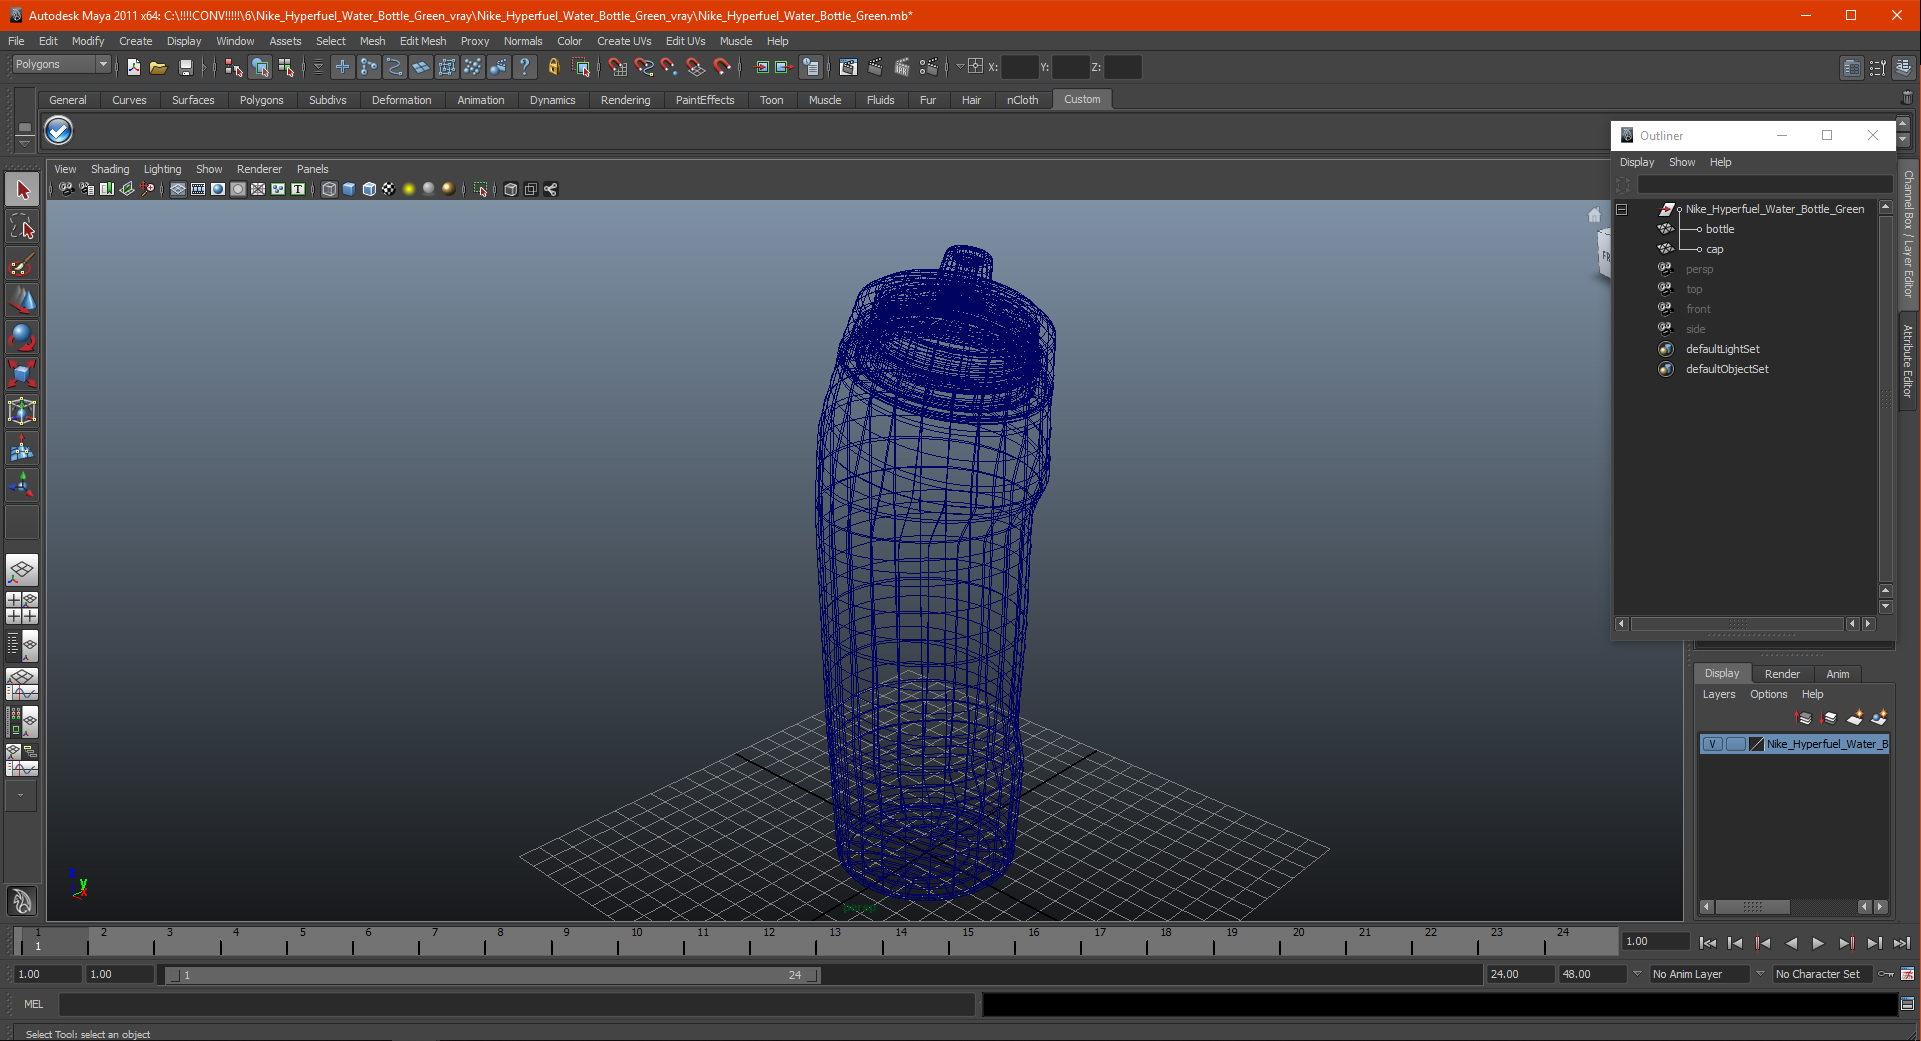Image resolution: width=1921 pixels, height=1041 pixels.
Task: Click the Select camera icon in viewport toolbar
Action: (x=66, y=189)
